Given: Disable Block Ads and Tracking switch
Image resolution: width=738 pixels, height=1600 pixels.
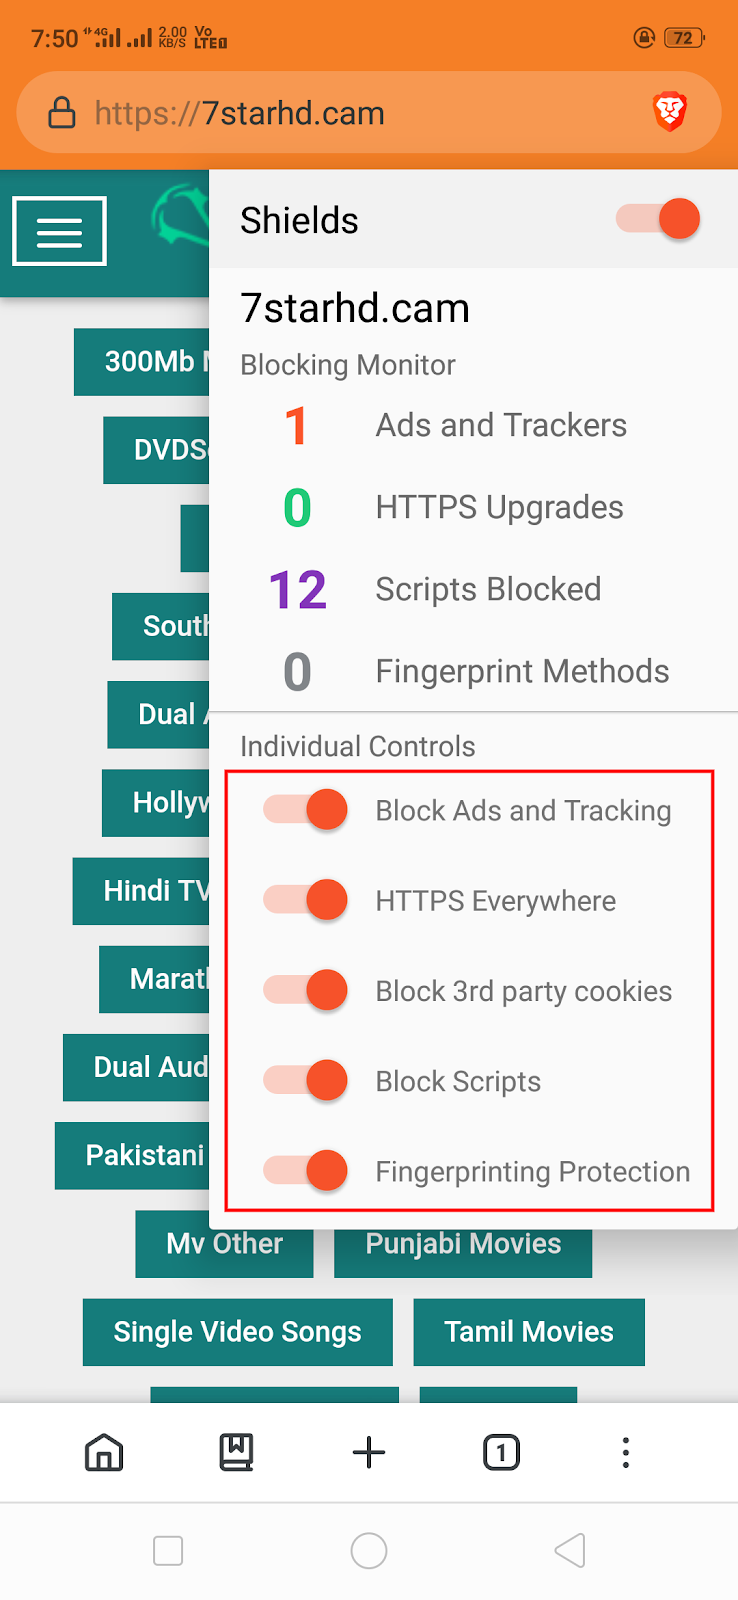Looking at the screenshot, I should point(306,810).
